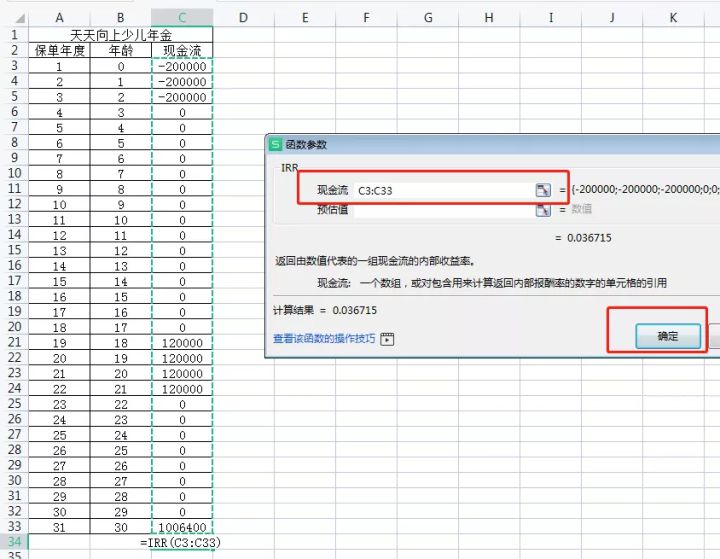The image size is (720, 559).
Task: Click the 现金流 input field containing C3:C33
Action: pyautogui.click(x=444, y=191)
